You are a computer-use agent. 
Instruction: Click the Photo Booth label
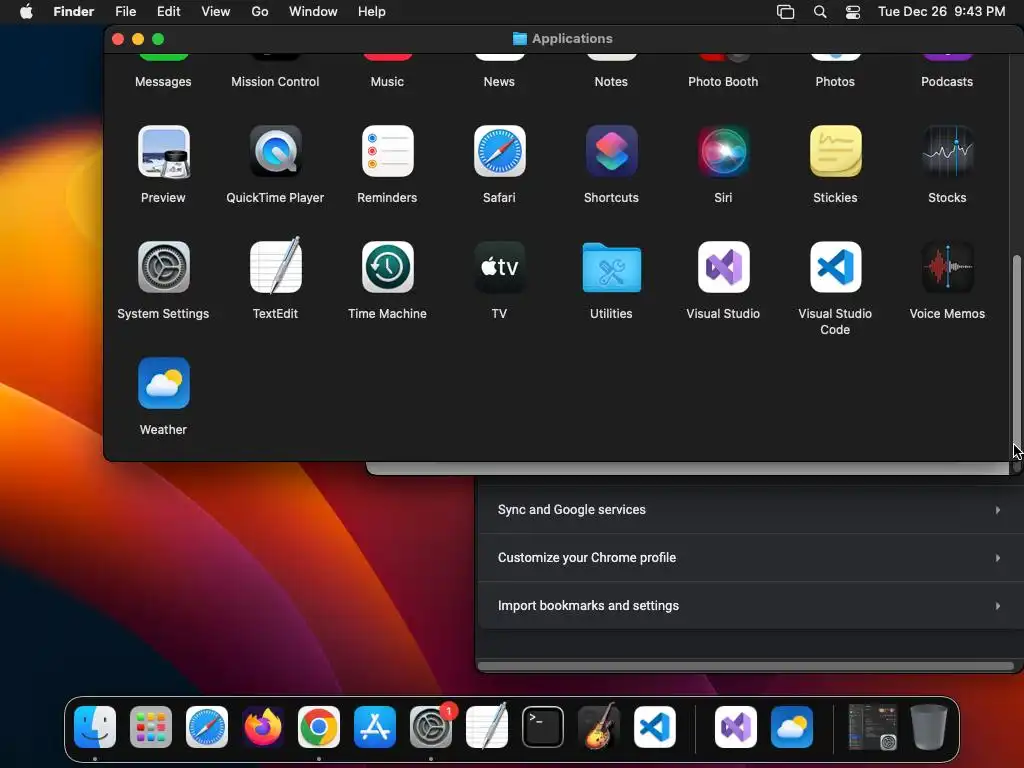(724, 82)
